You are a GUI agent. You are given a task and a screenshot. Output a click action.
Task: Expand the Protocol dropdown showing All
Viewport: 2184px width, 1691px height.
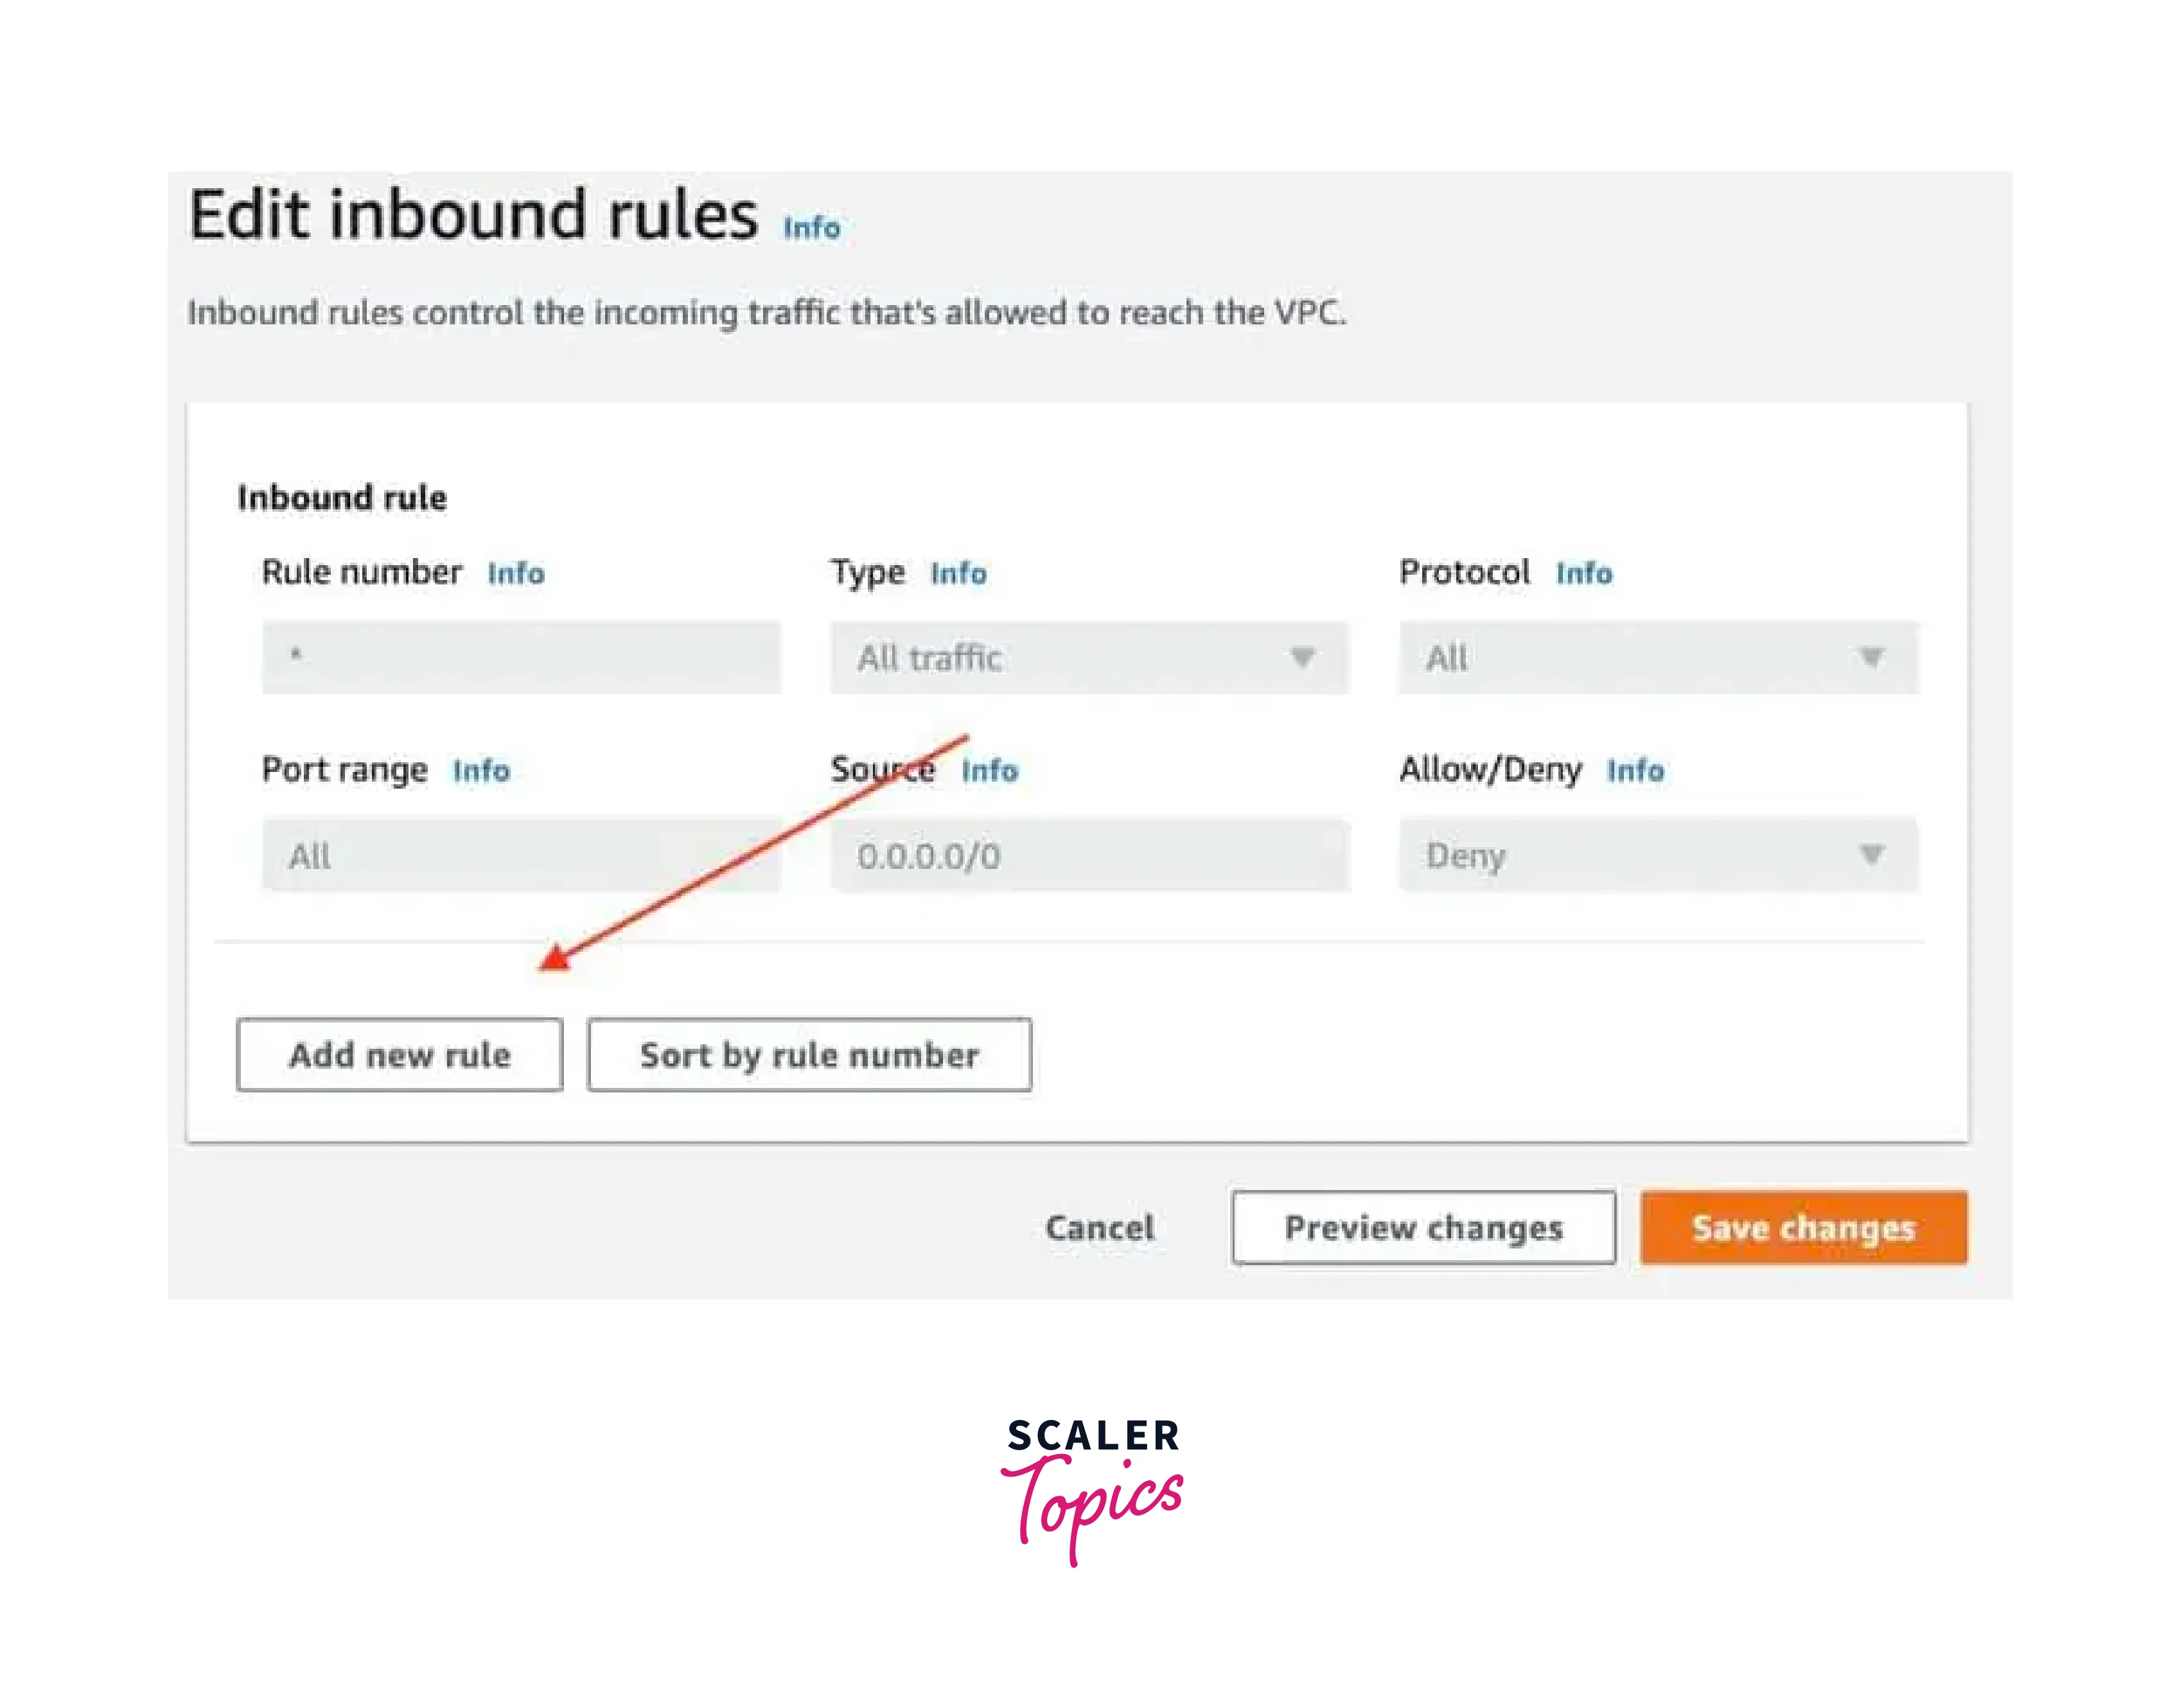pyautogui.click(x=1657, y=658)
